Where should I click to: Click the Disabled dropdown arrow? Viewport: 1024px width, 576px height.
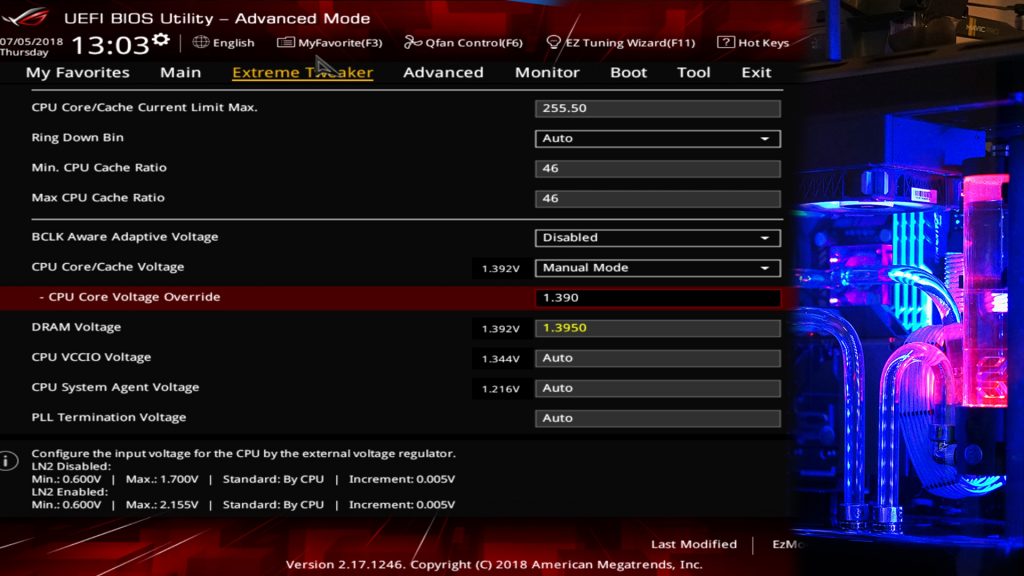tap(765, 238)
